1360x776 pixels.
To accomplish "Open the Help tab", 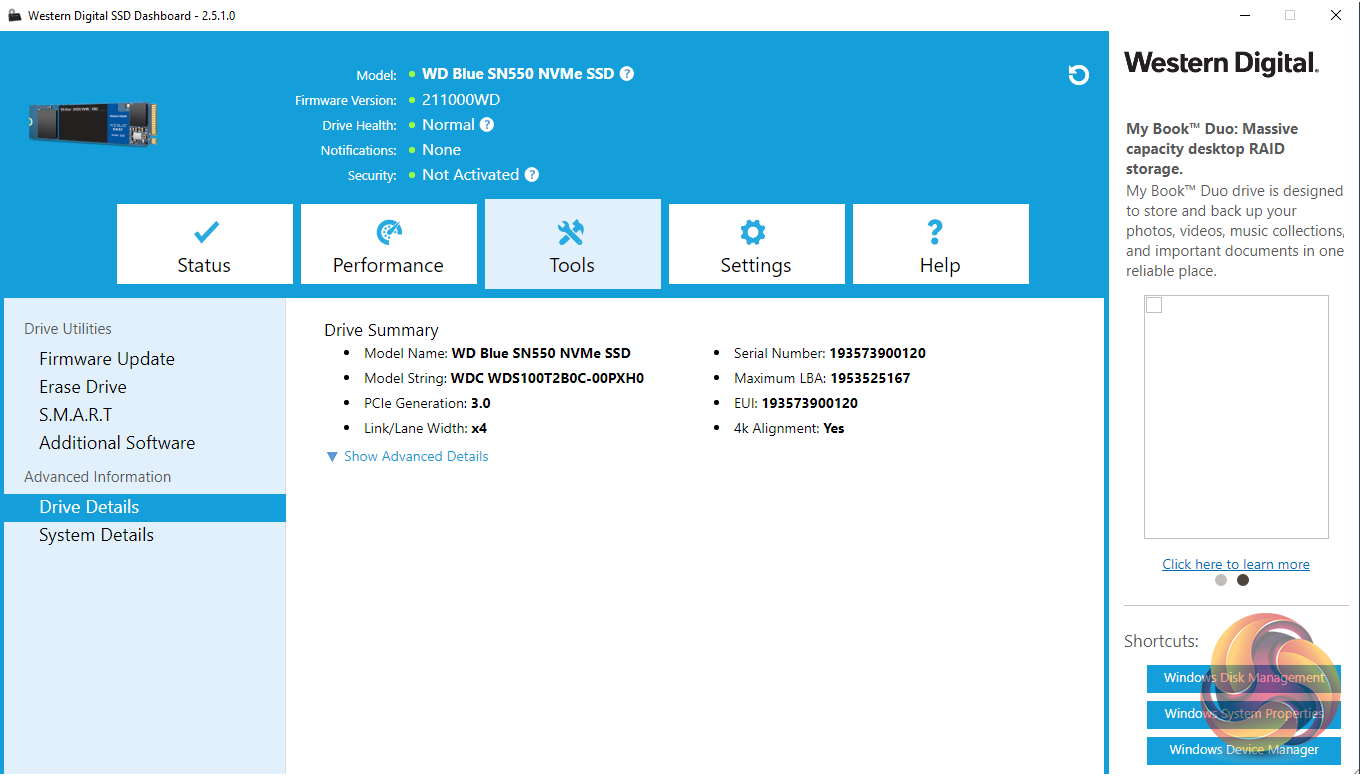I will coord(941,244).
